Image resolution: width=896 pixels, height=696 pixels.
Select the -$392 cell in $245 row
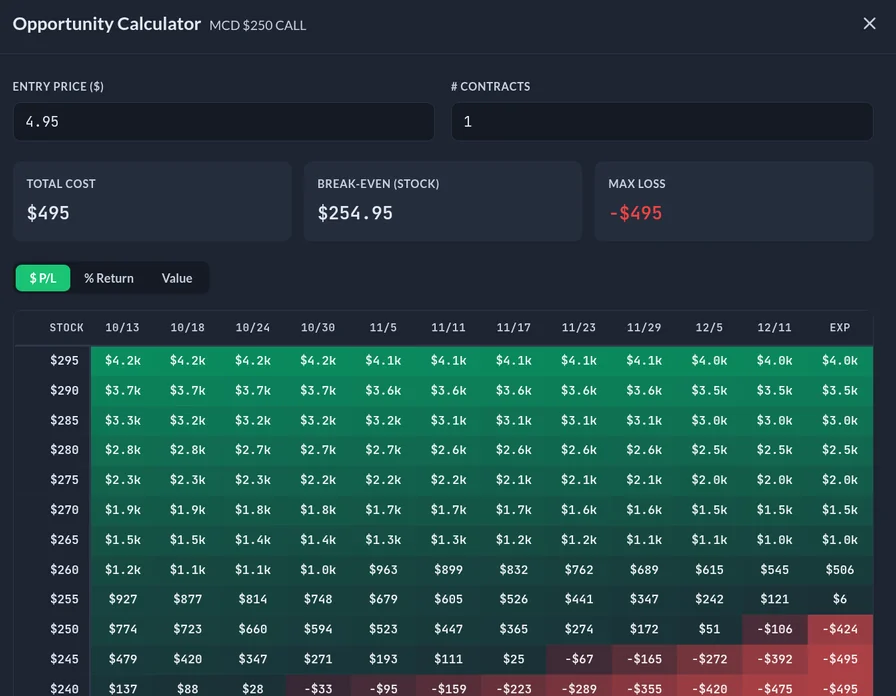[x=774, y=659]
